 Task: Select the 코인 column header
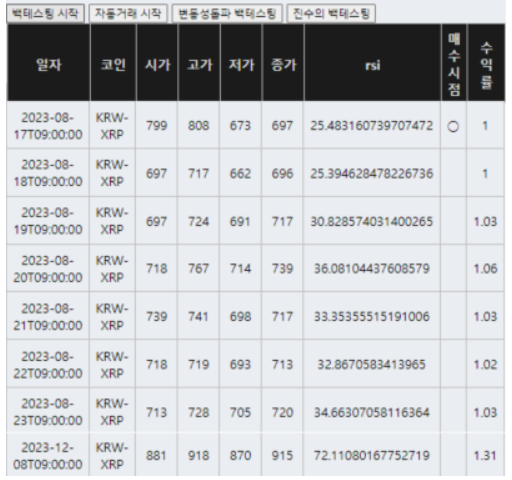[x=113, y=63]
